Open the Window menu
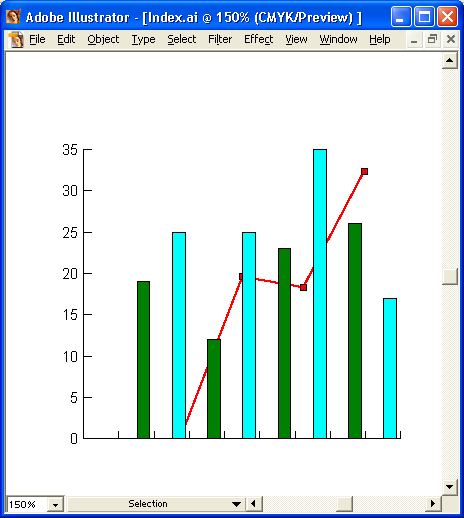 (338, 40)
